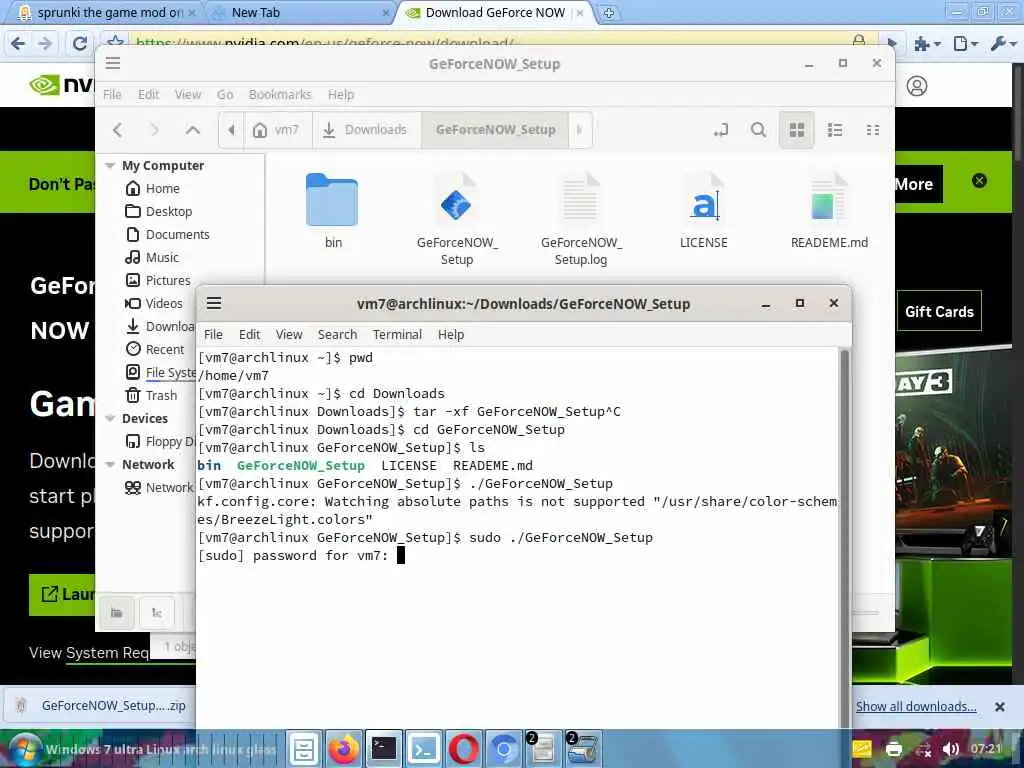Open search in the file manager

click(x=758, y=130)
